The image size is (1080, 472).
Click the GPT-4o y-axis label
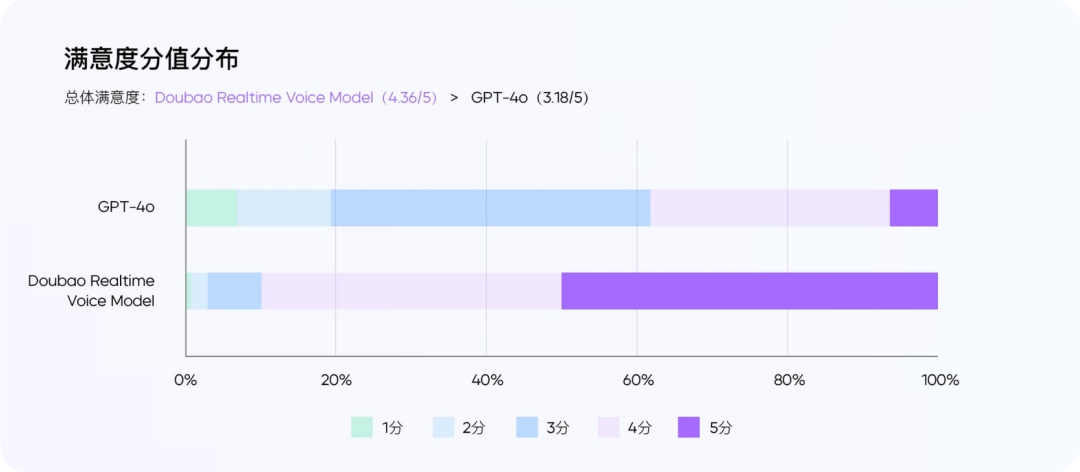pos(125,208)
